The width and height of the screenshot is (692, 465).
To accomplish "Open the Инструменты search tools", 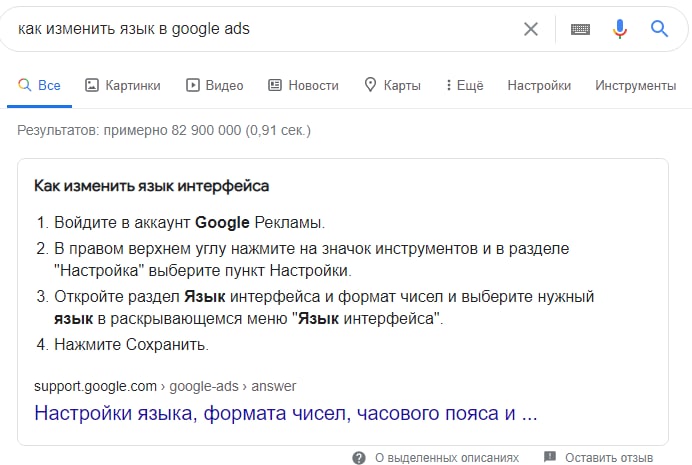I will click(636, 85).
